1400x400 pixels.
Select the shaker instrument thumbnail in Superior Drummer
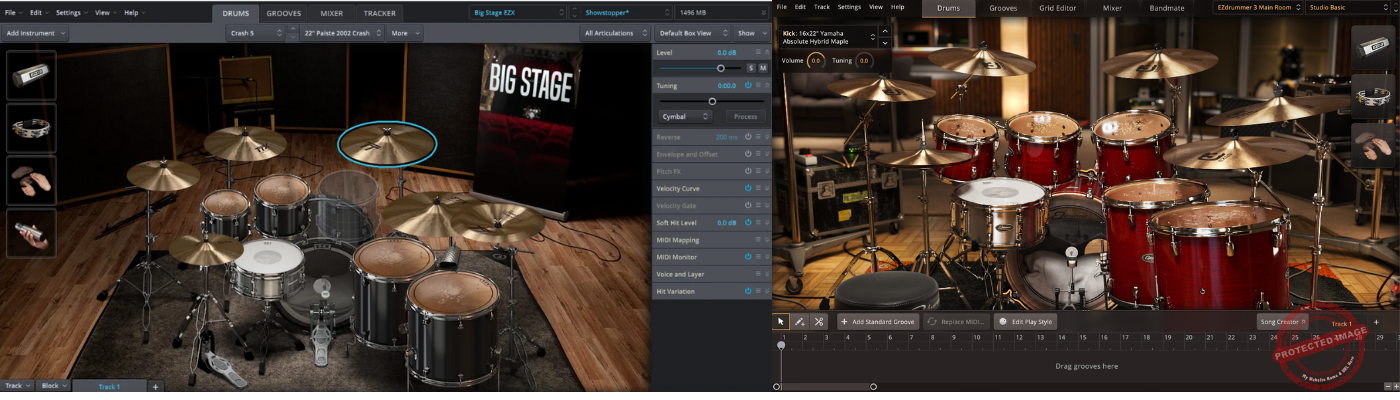tap(31, 75)
